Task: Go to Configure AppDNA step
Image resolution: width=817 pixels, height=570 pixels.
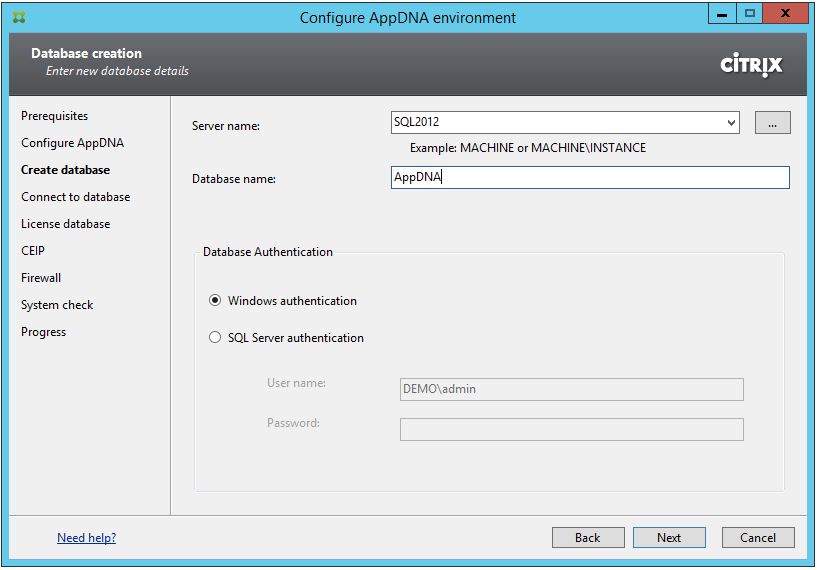Action: [72, 143]
